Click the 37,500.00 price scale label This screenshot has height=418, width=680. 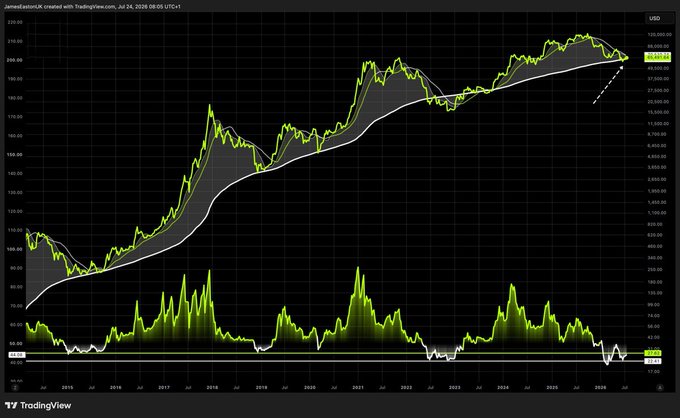tap(659, 79)
